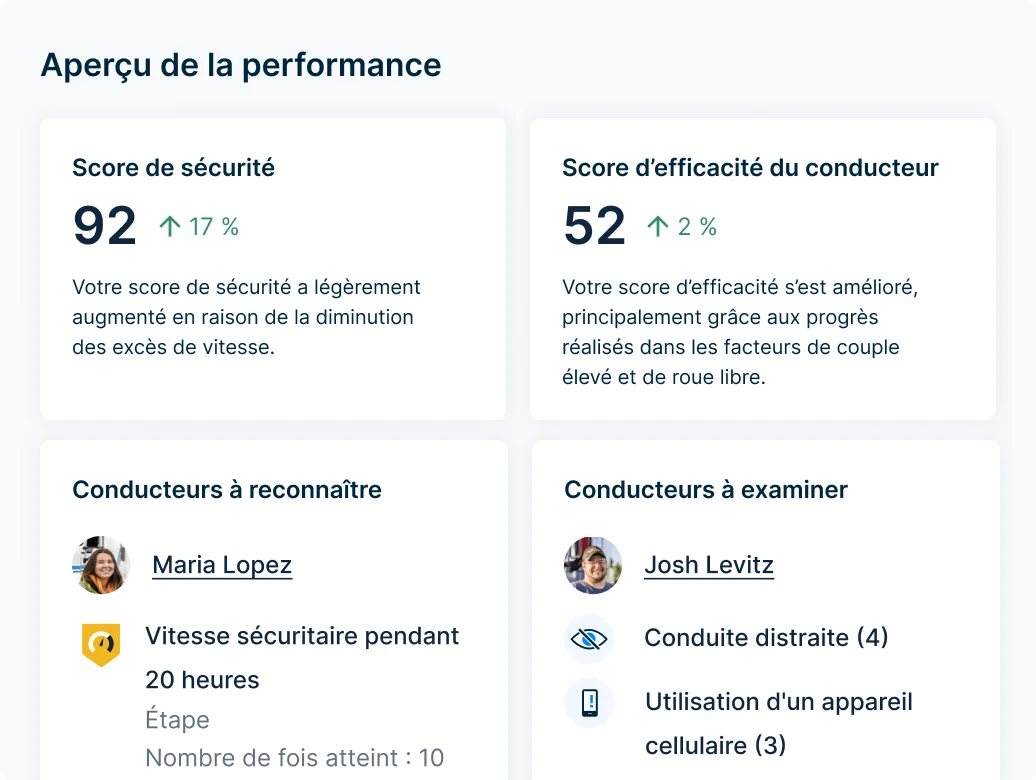Click the Conducteurs à examiner header
Screen dimensions: 1036x780
(x=705, y=490)
